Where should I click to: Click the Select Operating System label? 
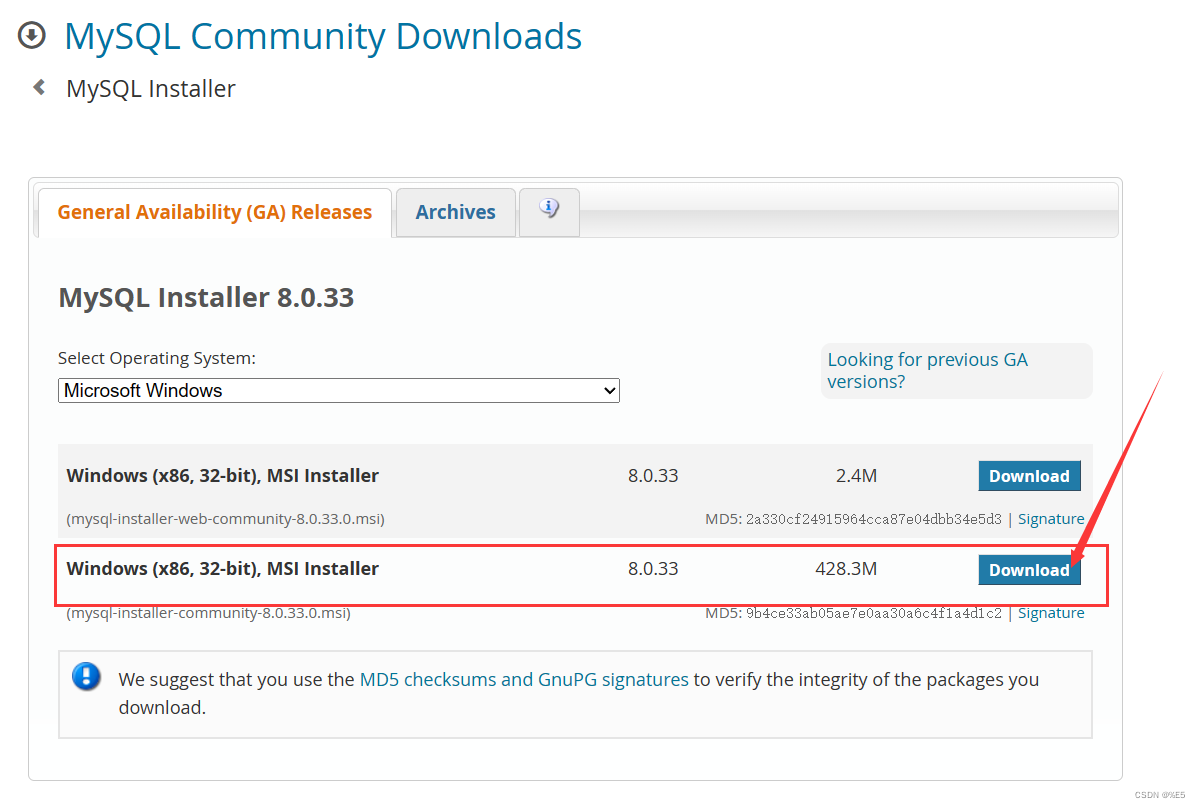pos(157,358)
